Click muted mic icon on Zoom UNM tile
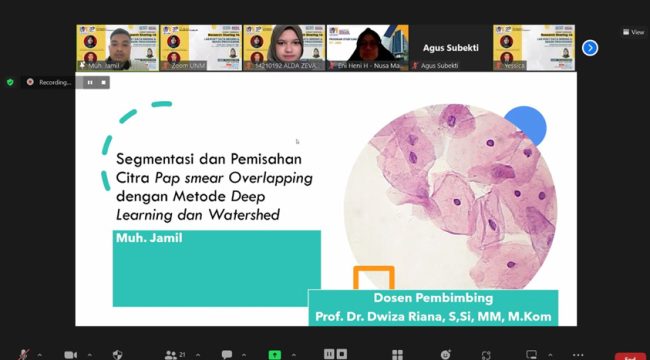The height and width of the screenshot is (360, 650). pyautogui.click(x=165, y=66)
